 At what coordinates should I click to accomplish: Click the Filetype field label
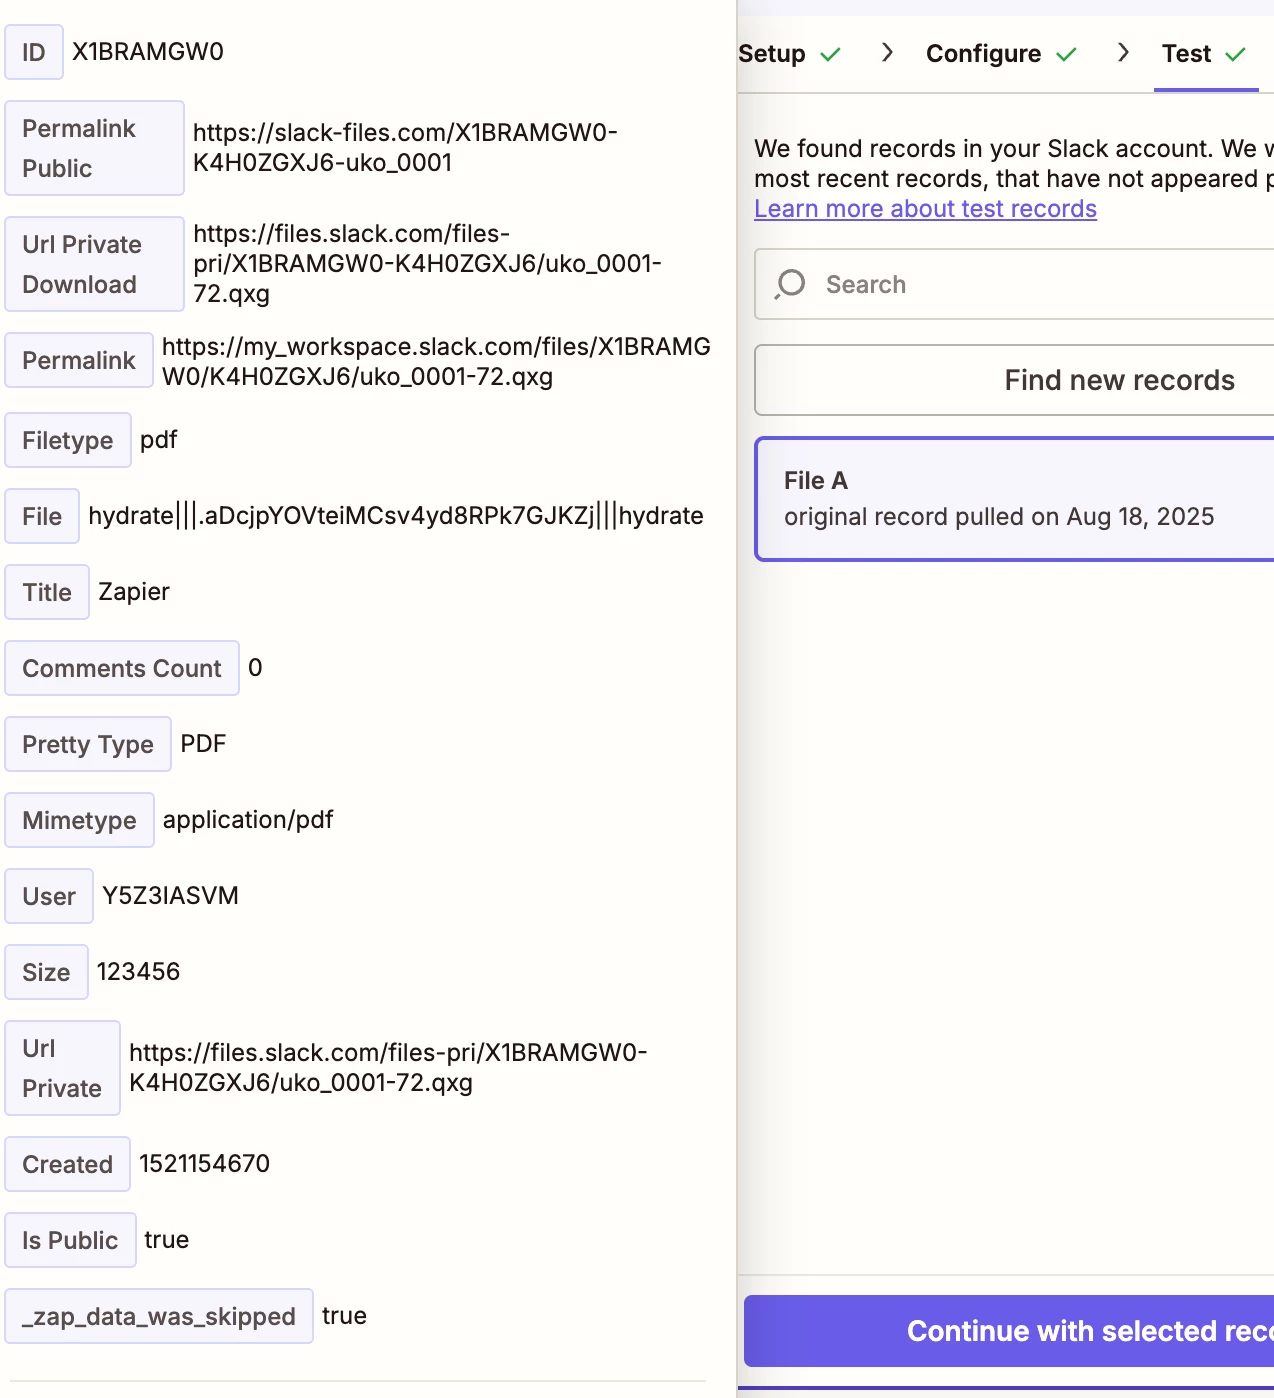pyautogui.click(x=68, y=440)
